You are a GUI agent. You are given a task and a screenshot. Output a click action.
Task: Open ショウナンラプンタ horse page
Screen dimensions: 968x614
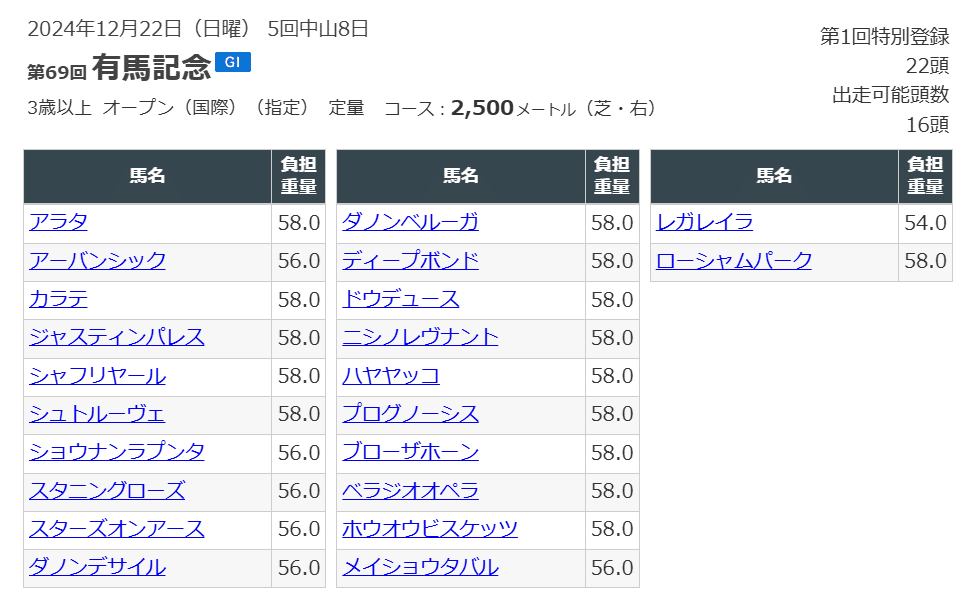pos(117,452)
